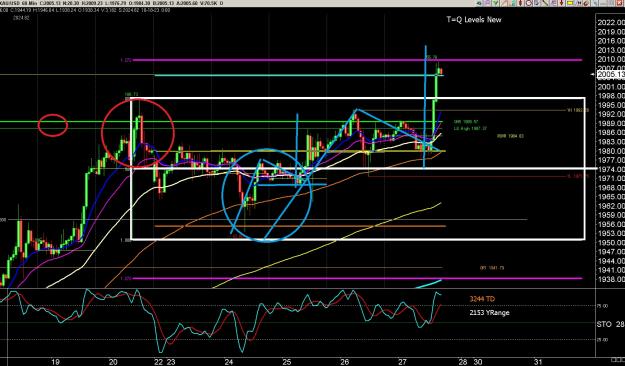Click the eye icon in the top toolbar
This screenshot has width=625, height=366.
tap(479, 3)
